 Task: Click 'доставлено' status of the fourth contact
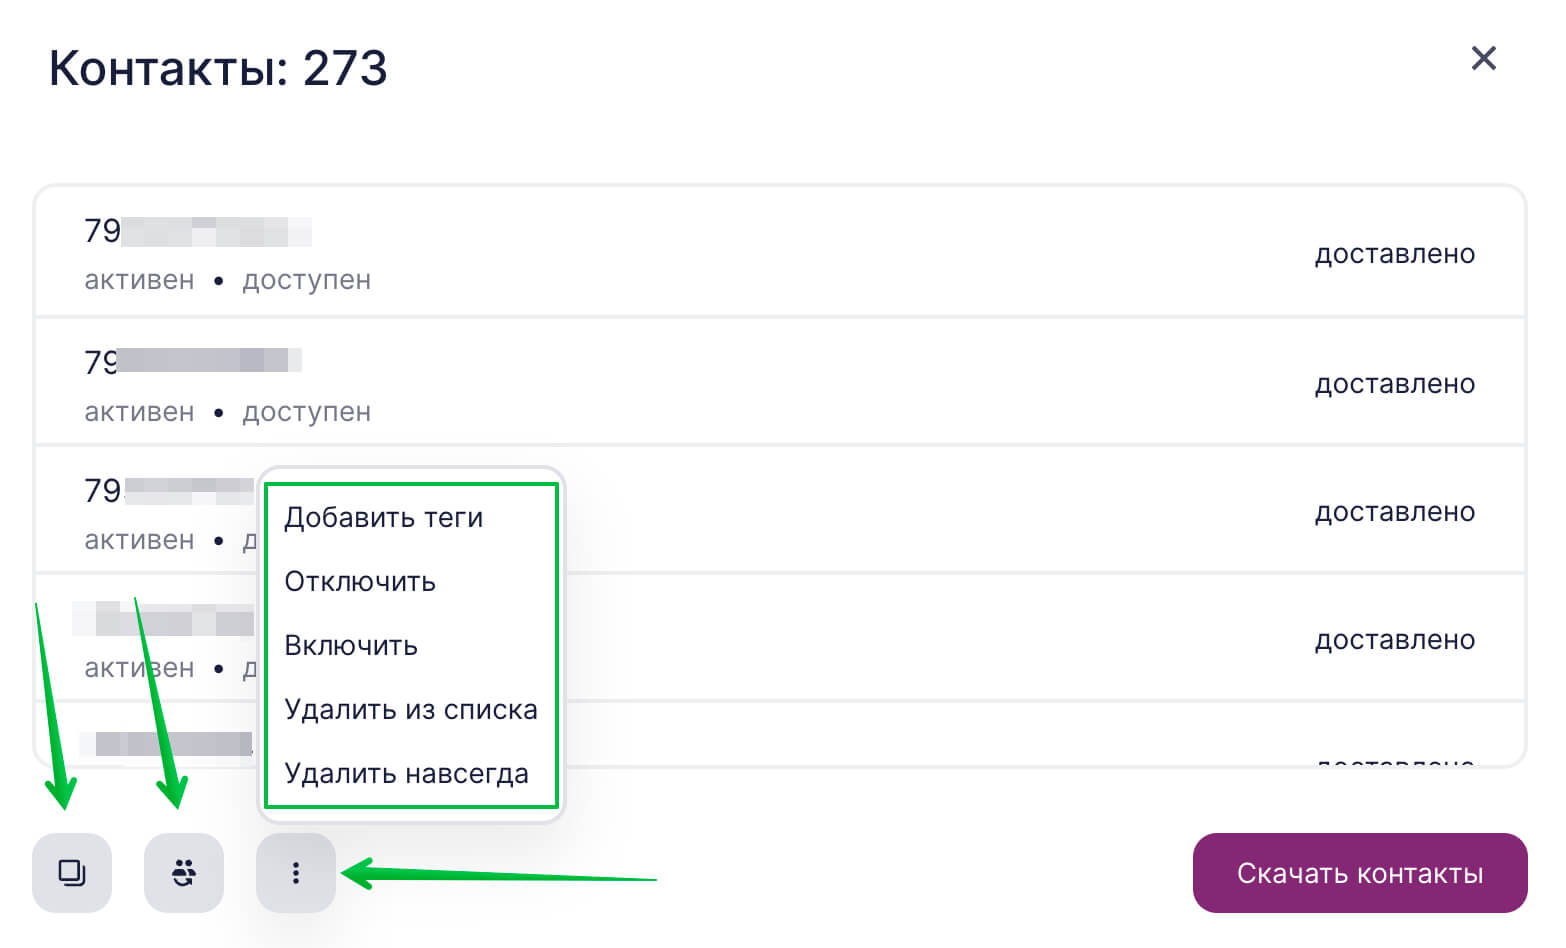1395,640
